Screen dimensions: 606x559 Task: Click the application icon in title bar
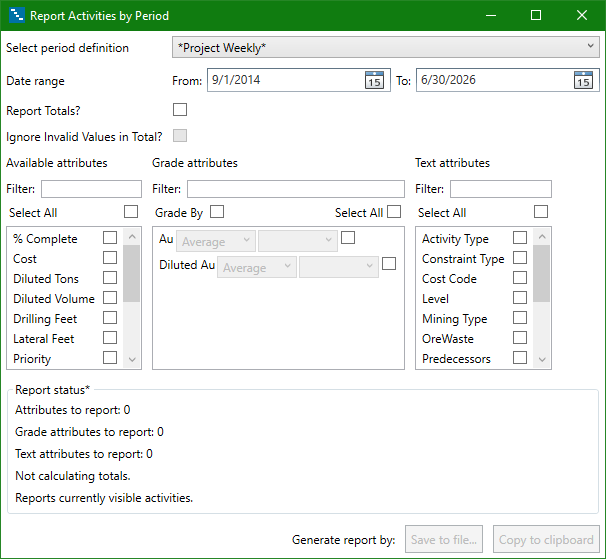click(16, 16)
